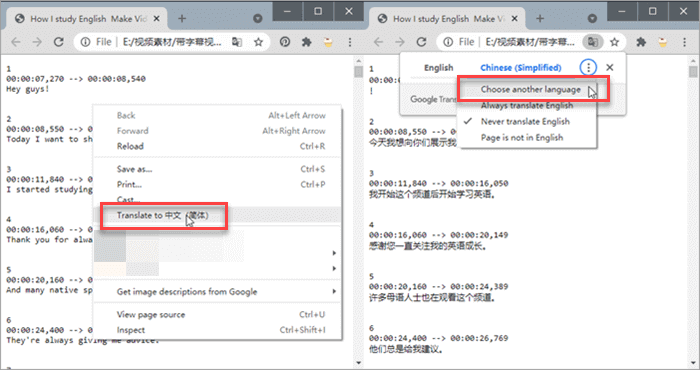Bookmark star in left browser window
This screenshot has height=370, width=700.
(258, 42)
